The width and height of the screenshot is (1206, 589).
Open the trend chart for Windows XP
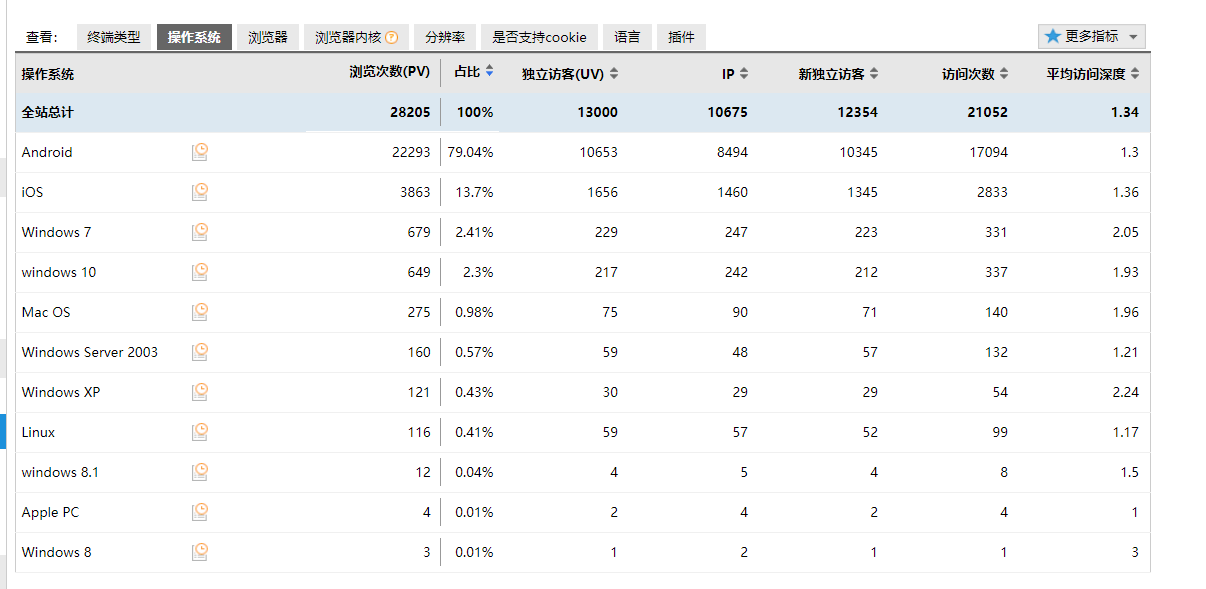click(x=199, y=392)
